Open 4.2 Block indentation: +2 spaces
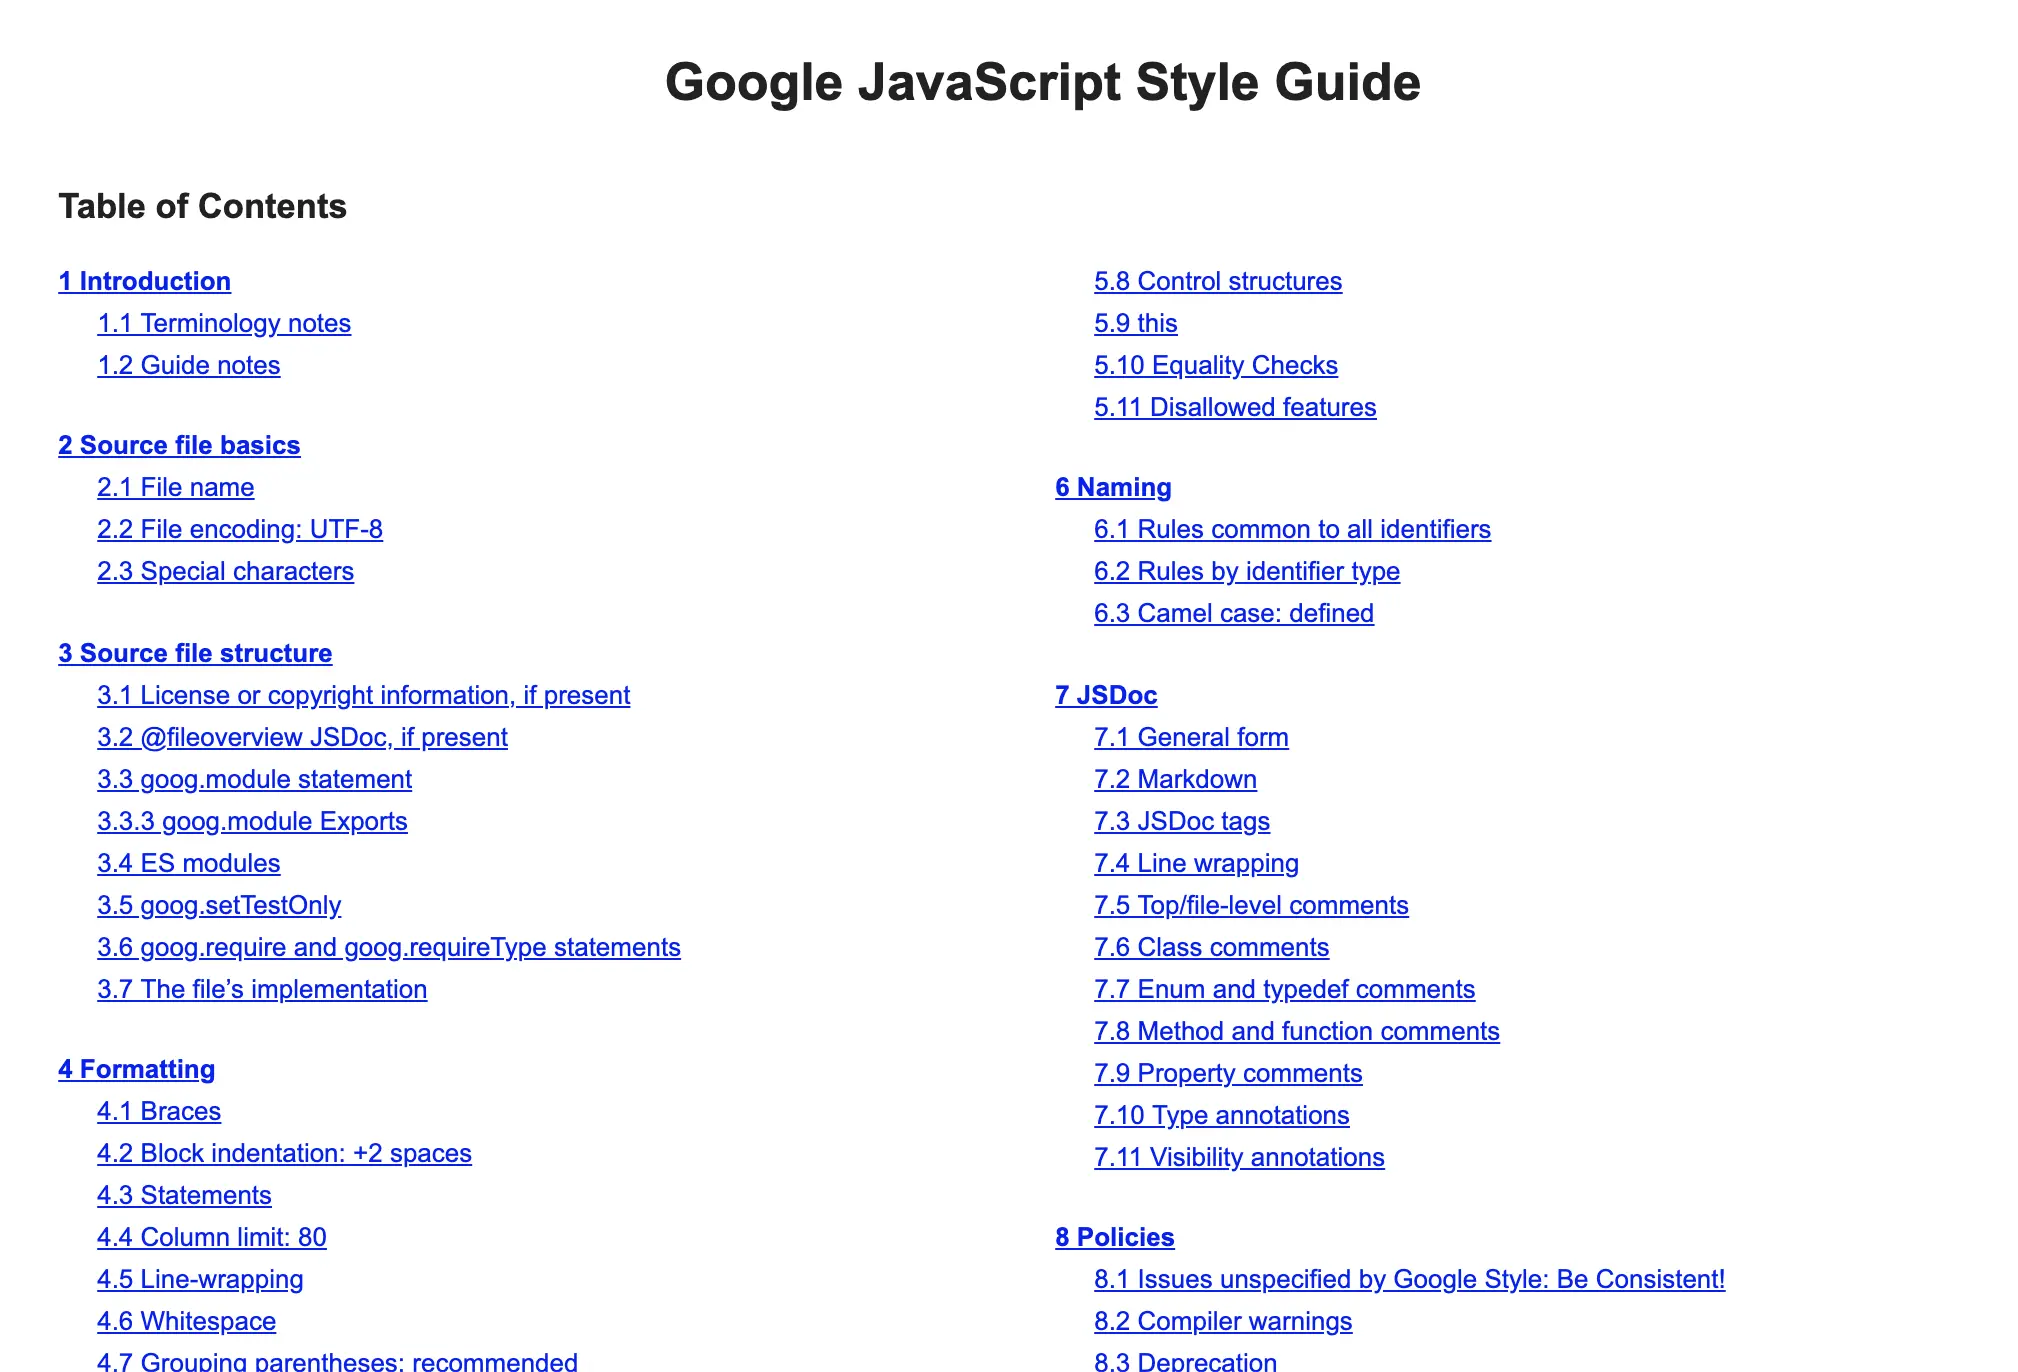This screenshot has width=2018, height=1372. [x=284, y=1153]
